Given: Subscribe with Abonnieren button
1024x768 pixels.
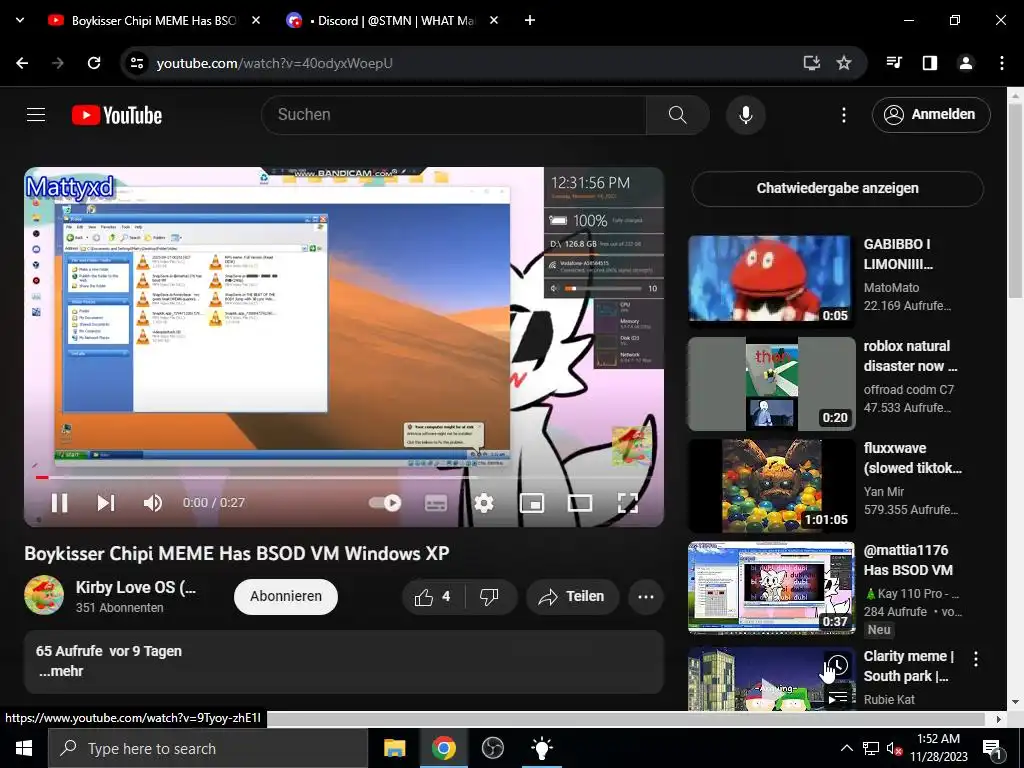Looking at the screenshot, I should pyautogui.click(x=285, y=596).
